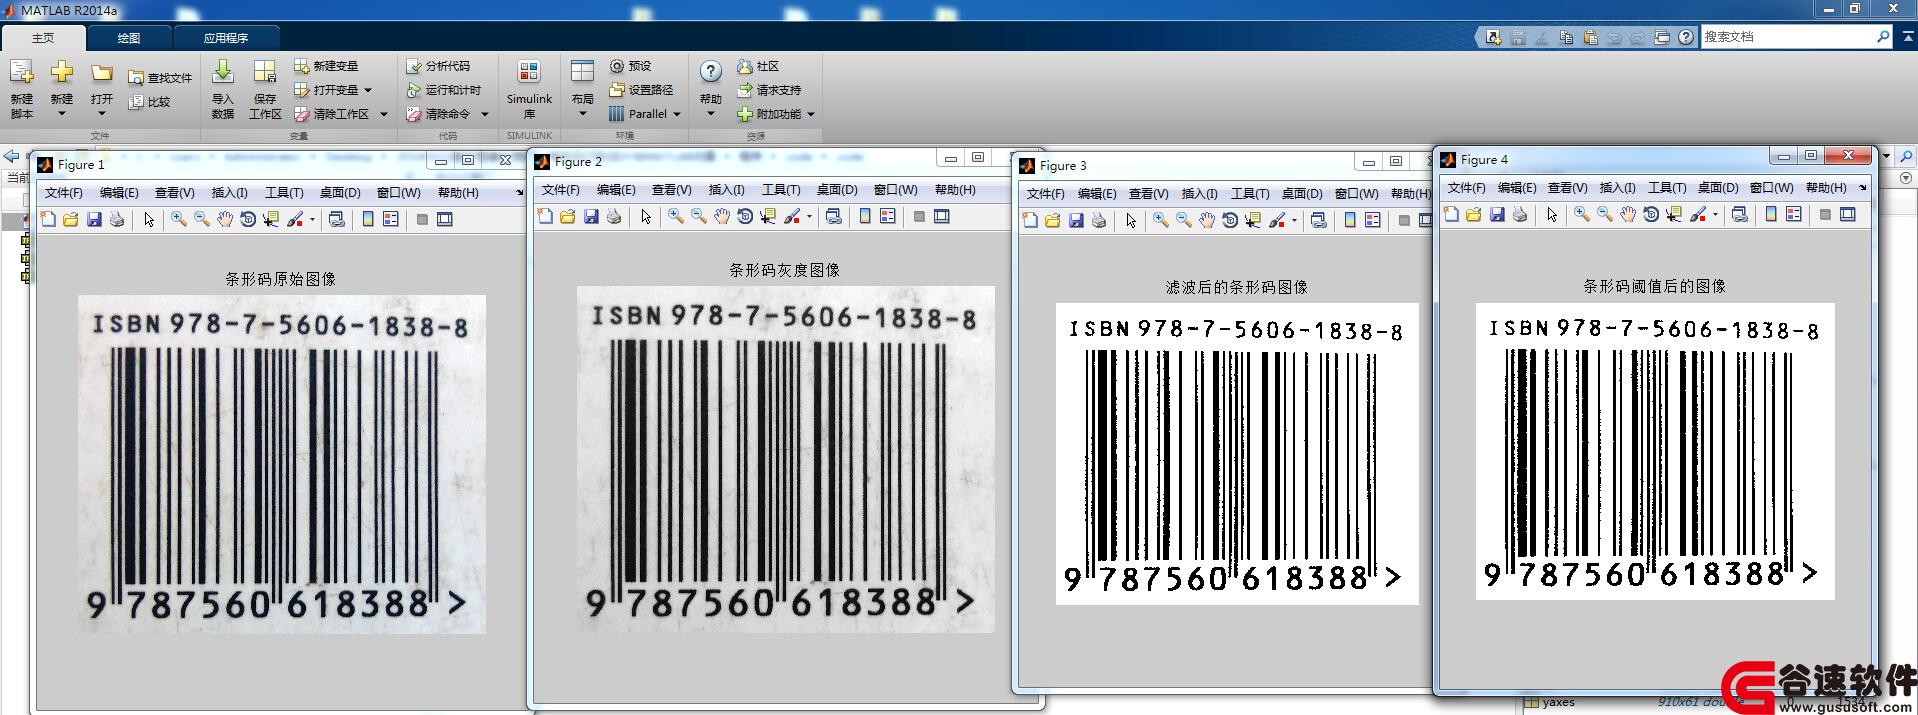
Task: Switch to Plots (绘图) ribbon tab
Action: [x=129, y=38]
